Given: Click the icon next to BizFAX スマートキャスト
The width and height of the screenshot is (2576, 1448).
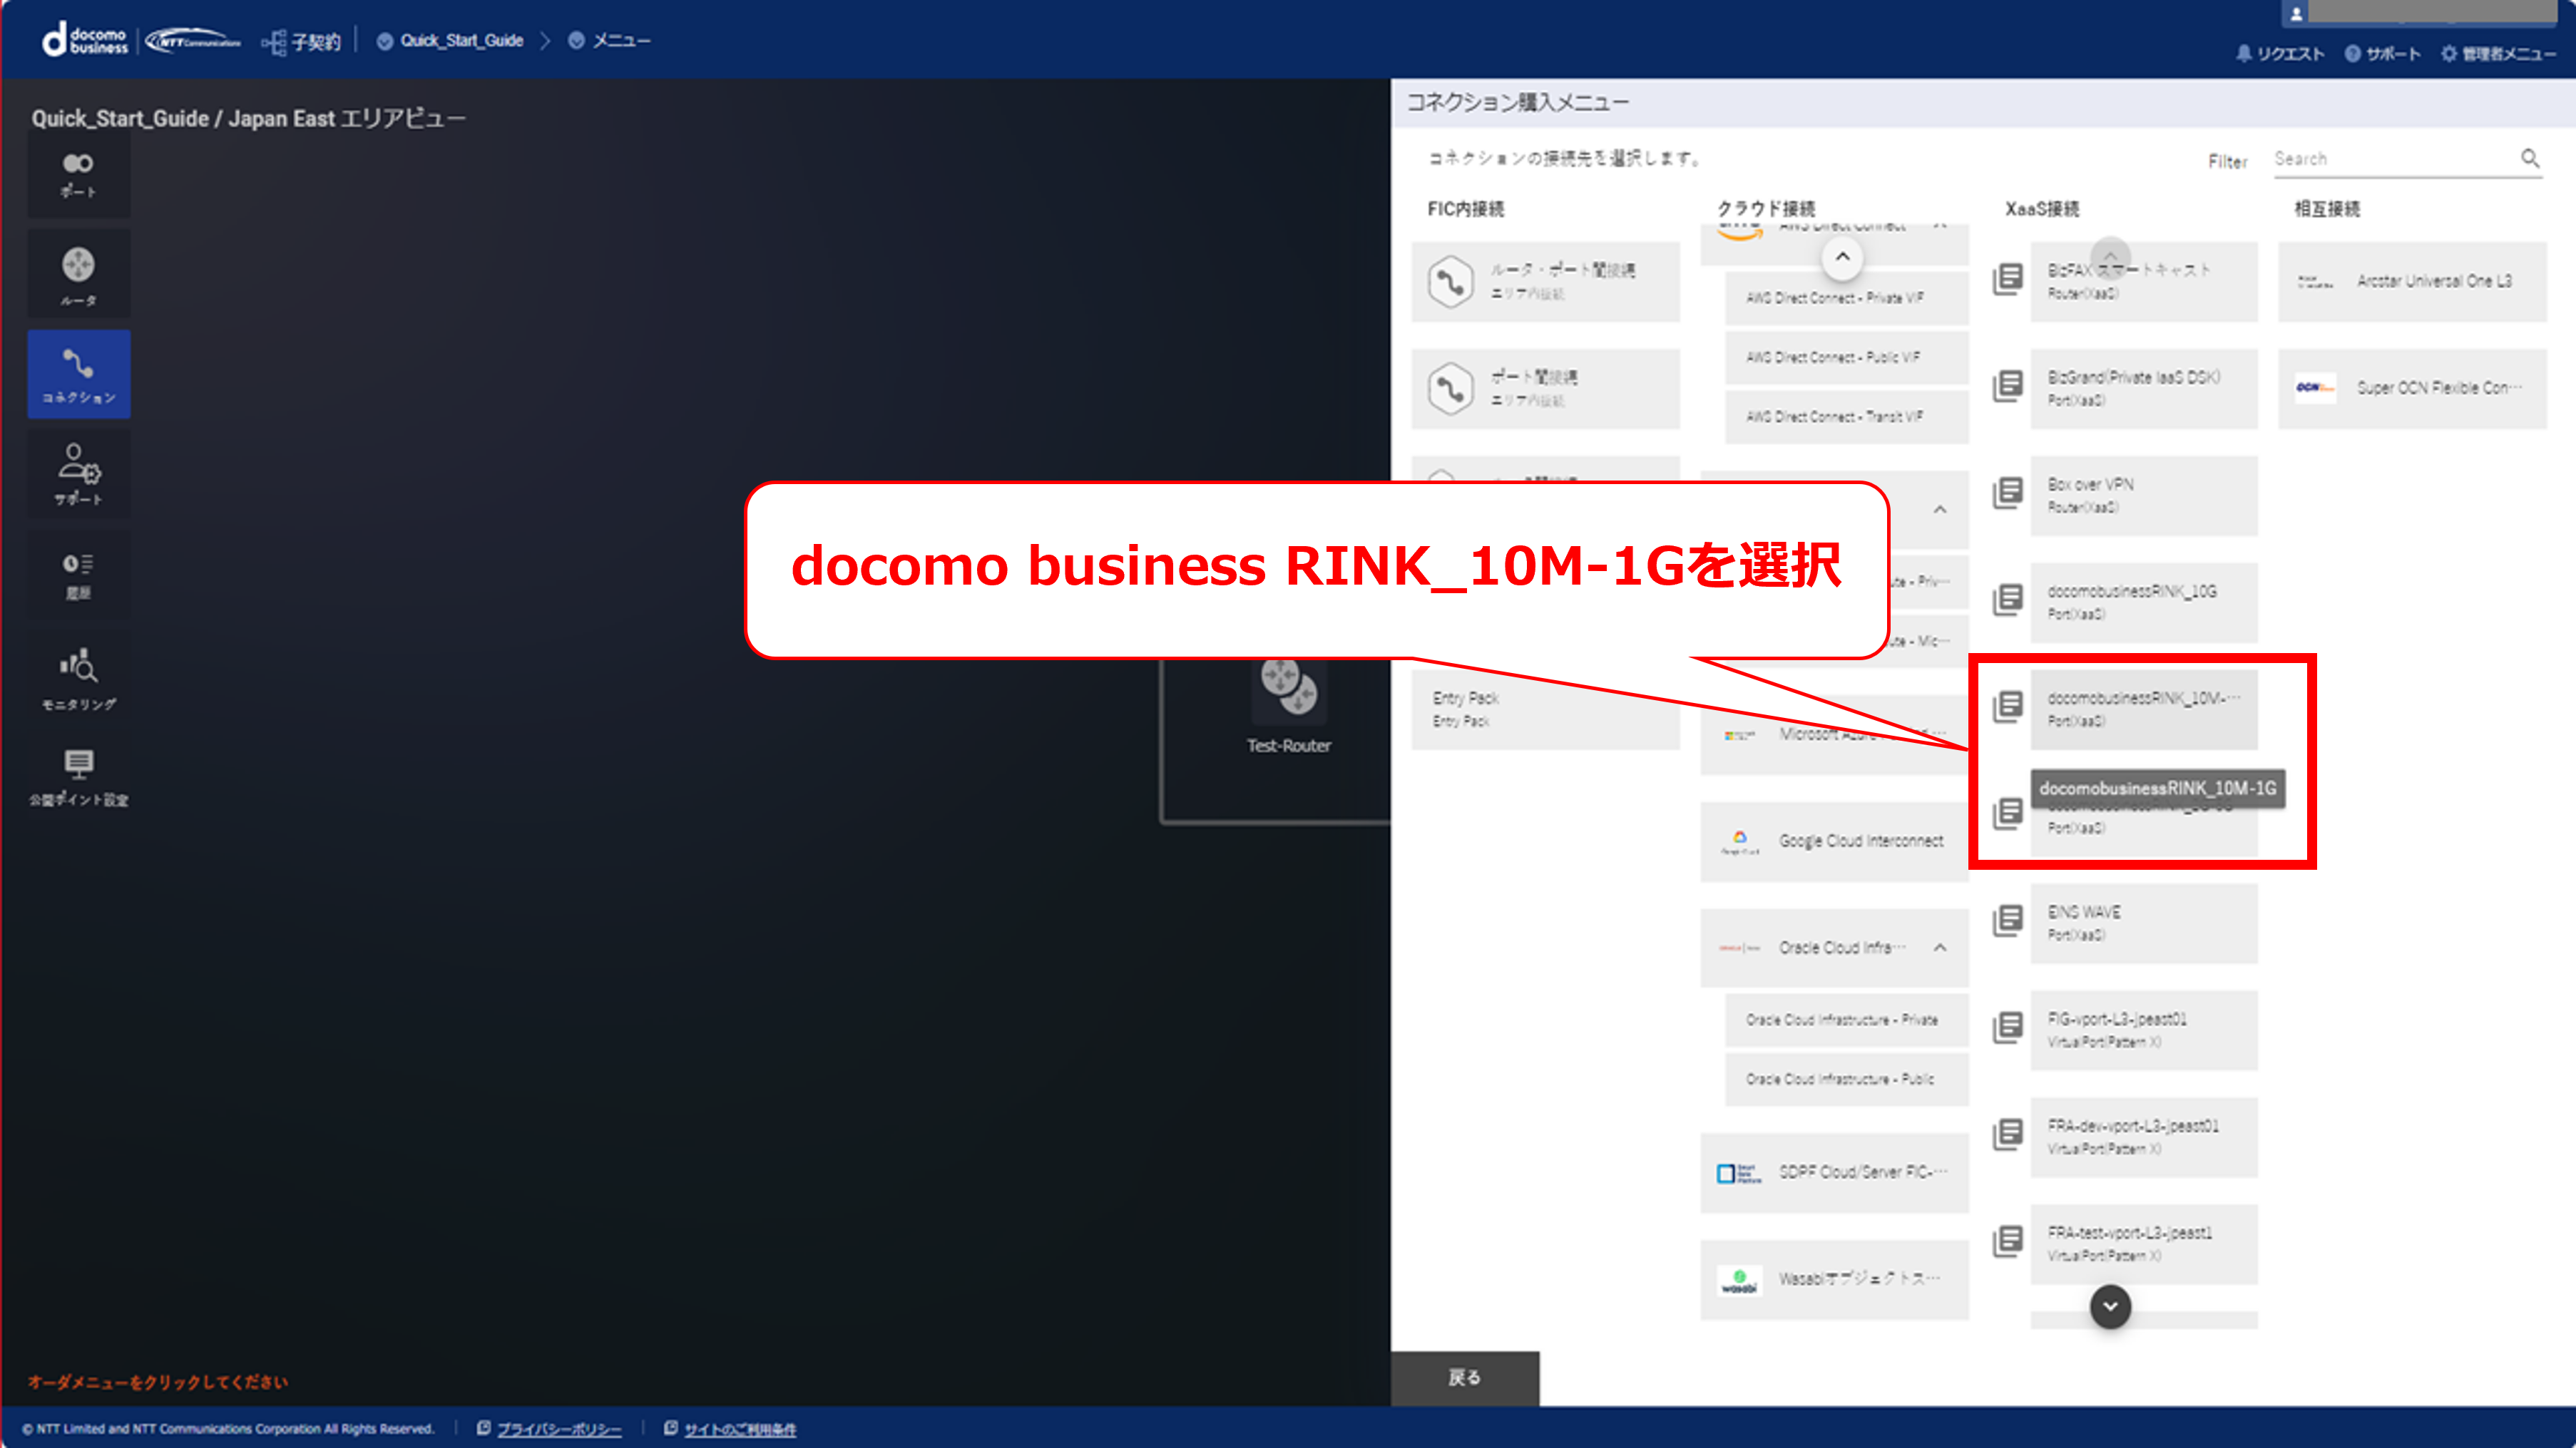Looking at the screenshot, I should (x=2007, y=279).
